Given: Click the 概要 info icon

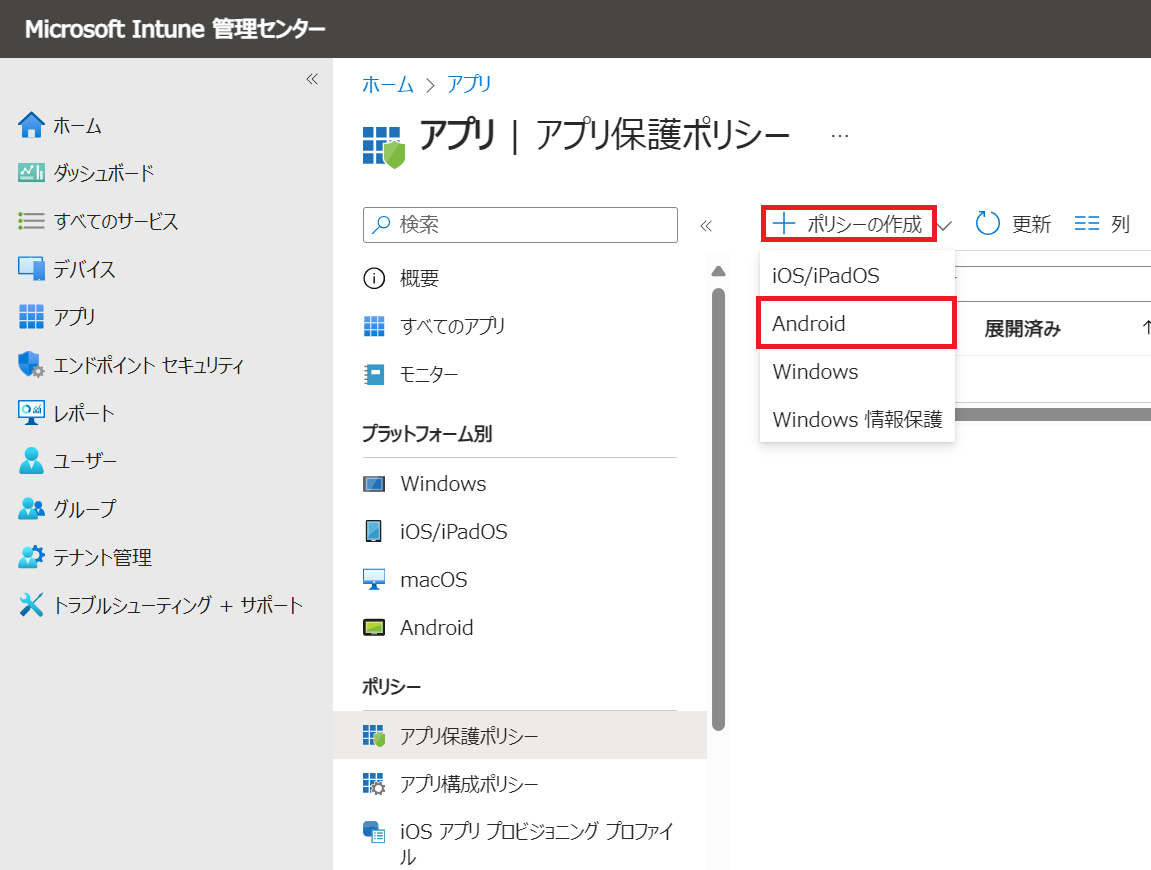Looking at the screenshot, I should [374, 278].
